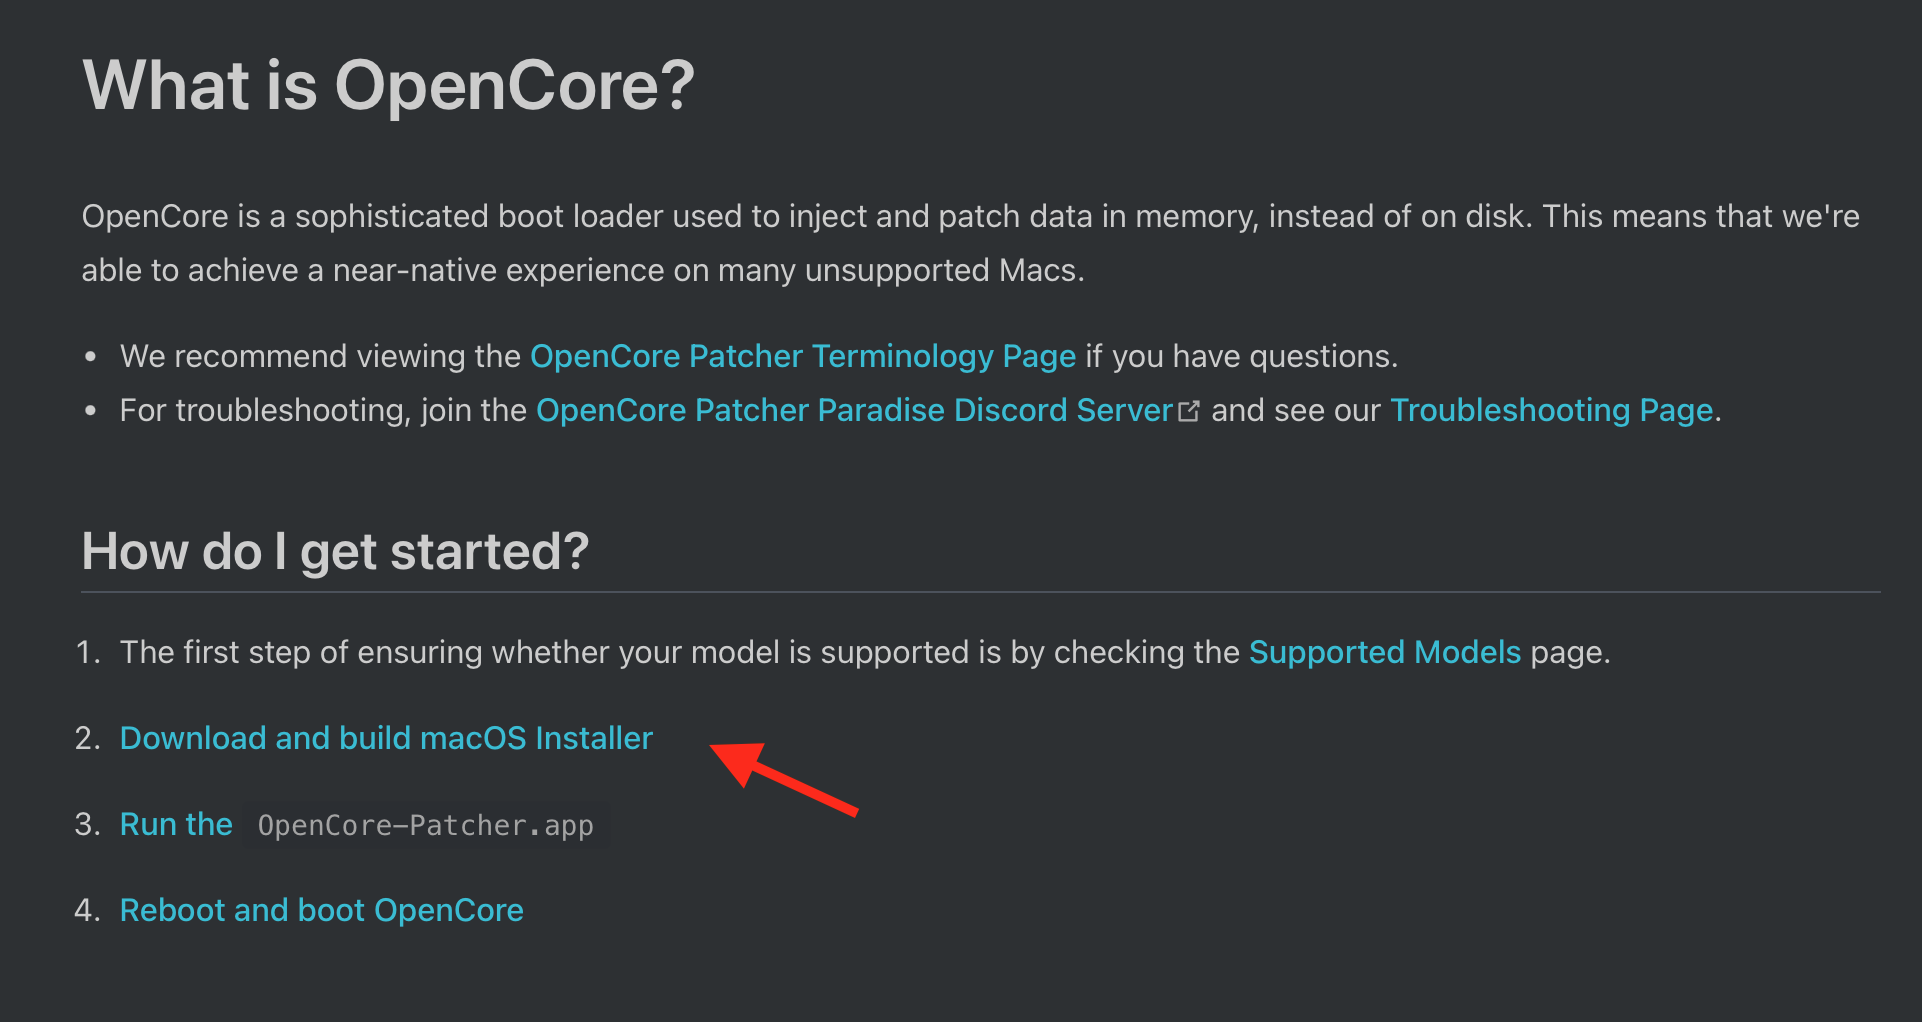Click the "and see our" text
This screenshot has height=1022, width=1922.
[x=1296, y=411]
